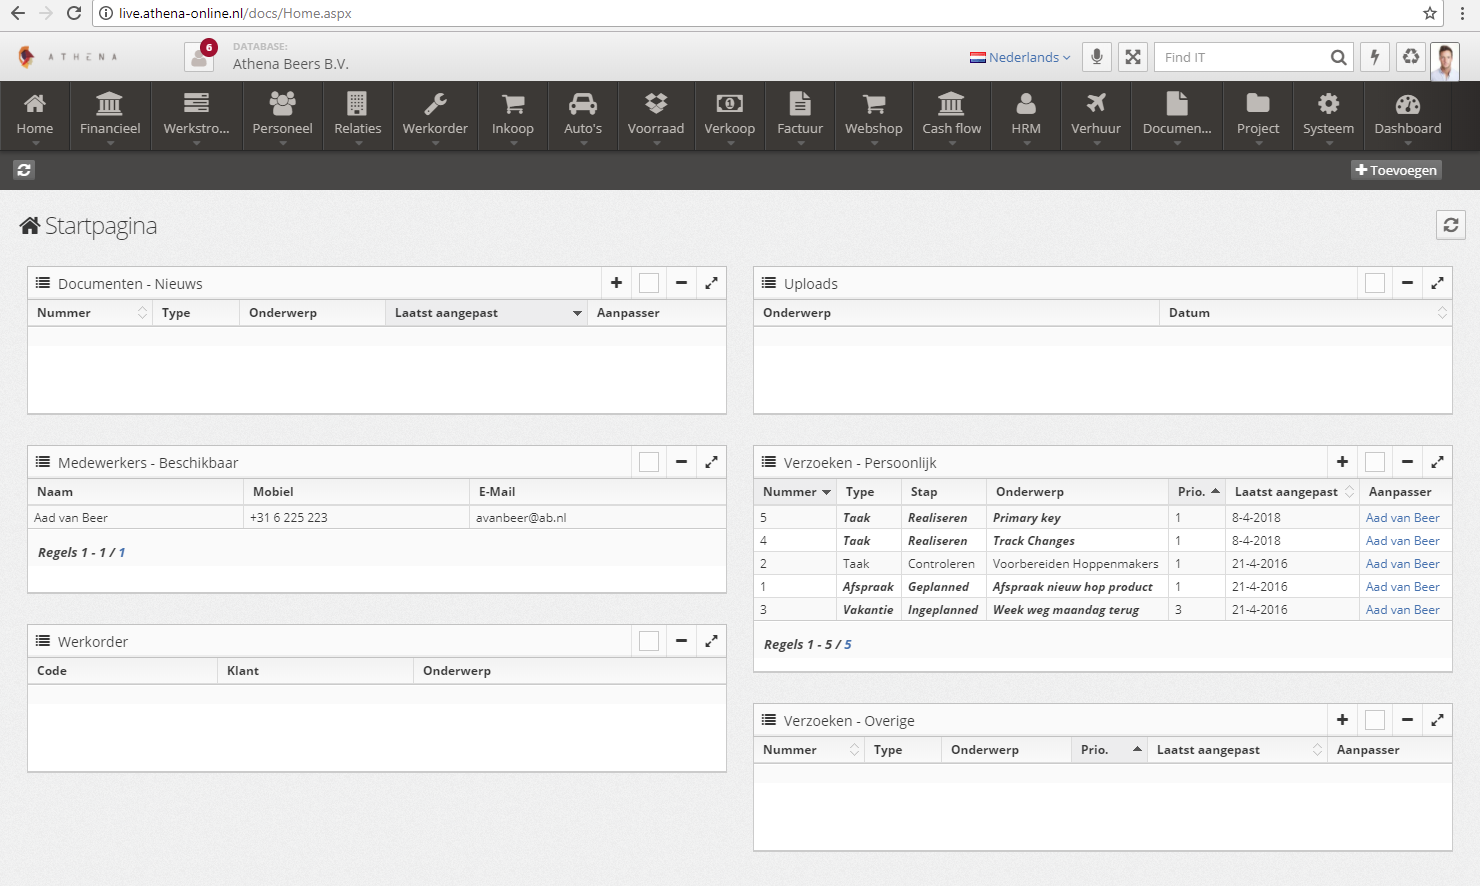The height and width of the screenshot is (886, 1480).
Task: Open the Werkorder wrench module
Action: (435, 116)
